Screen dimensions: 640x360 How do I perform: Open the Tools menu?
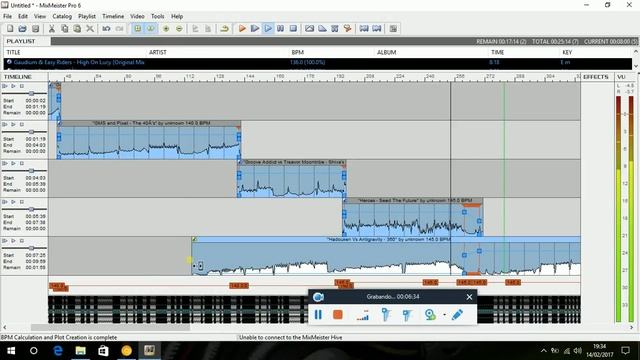(158, 16)
